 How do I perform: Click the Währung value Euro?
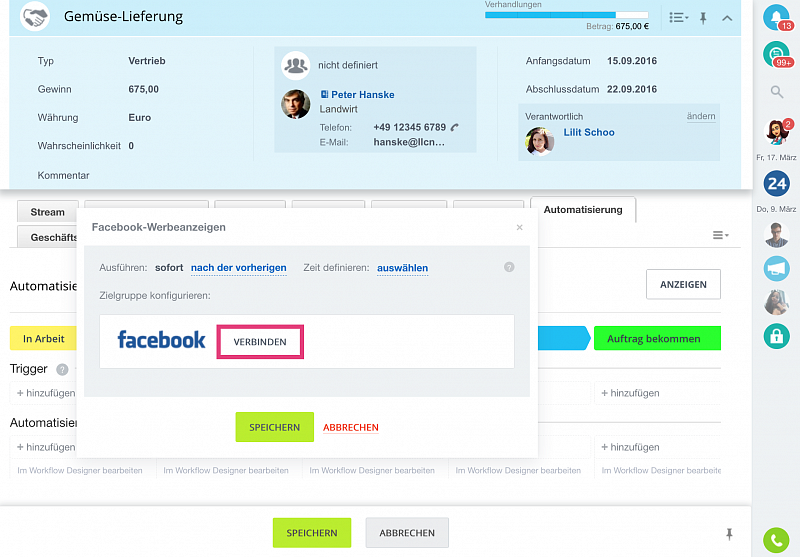[x=140, y=117]
